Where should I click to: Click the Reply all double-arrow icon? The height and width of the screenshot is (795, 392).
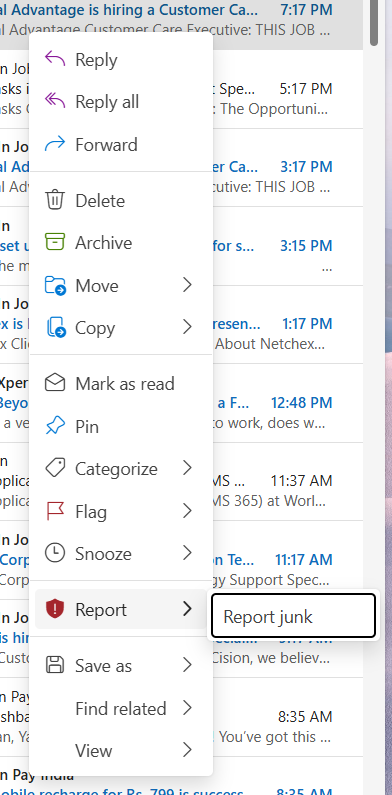55,101
